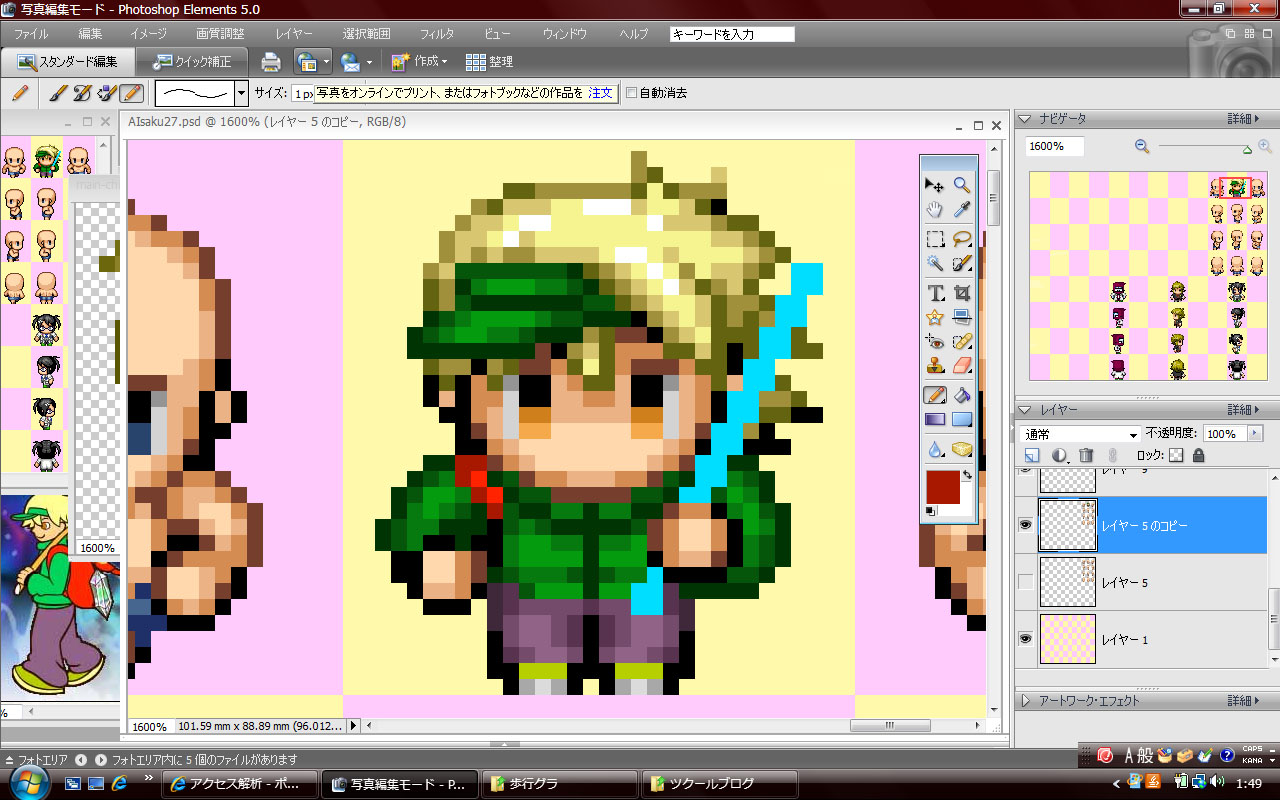Collapse the ナビゲータ panel
This screenshot has height=800, width=1280.
pyautogui.click(x=1026, y=119)
